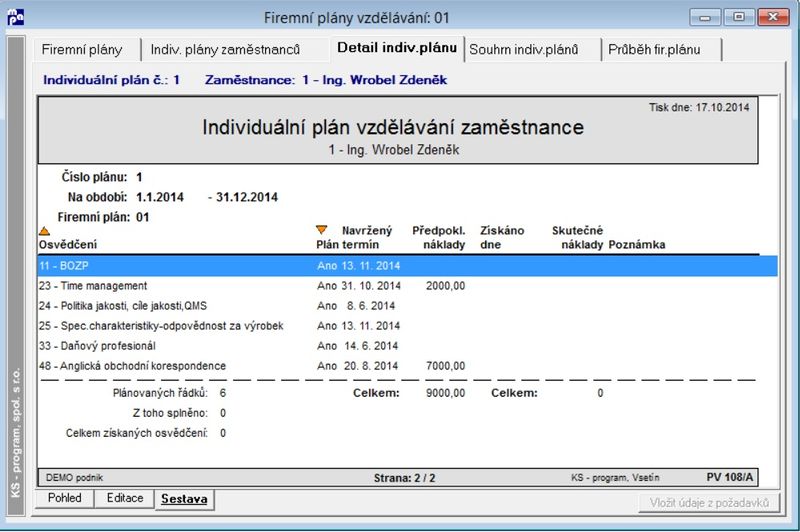Switch to the Pohled bottom tab
Viewport: 800px width, 532px height.
point(64,498)
